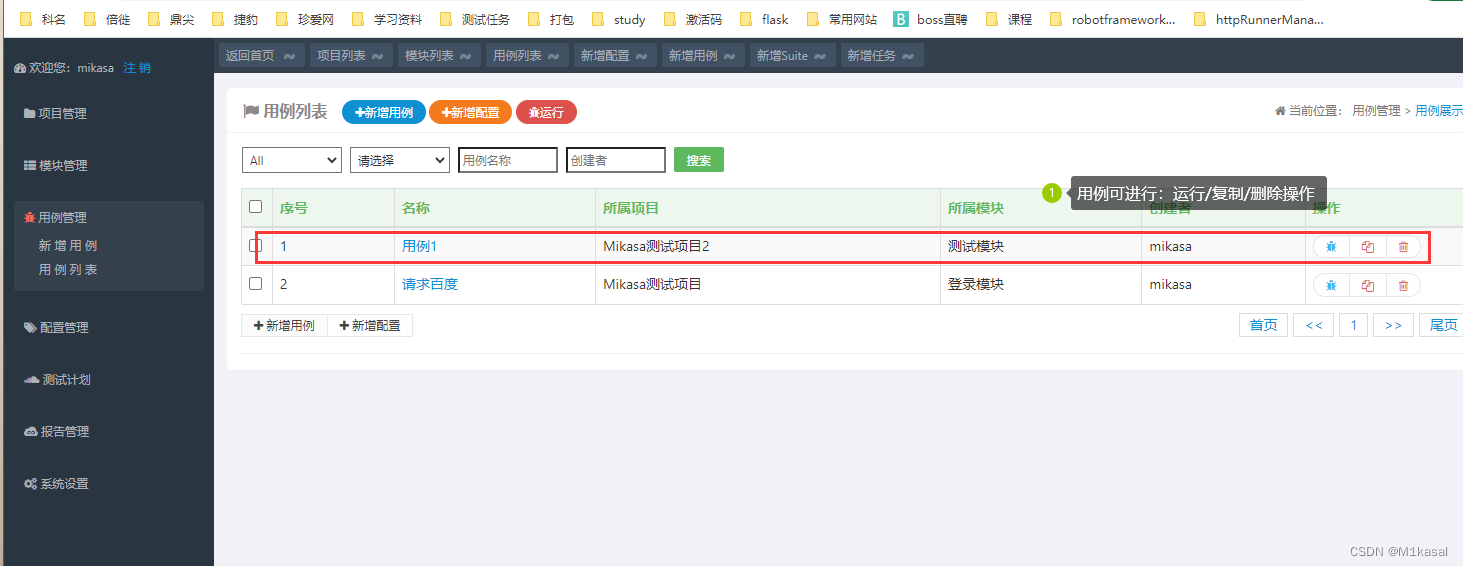
Task: Click 注销 to log out
Action: [137, 68]
